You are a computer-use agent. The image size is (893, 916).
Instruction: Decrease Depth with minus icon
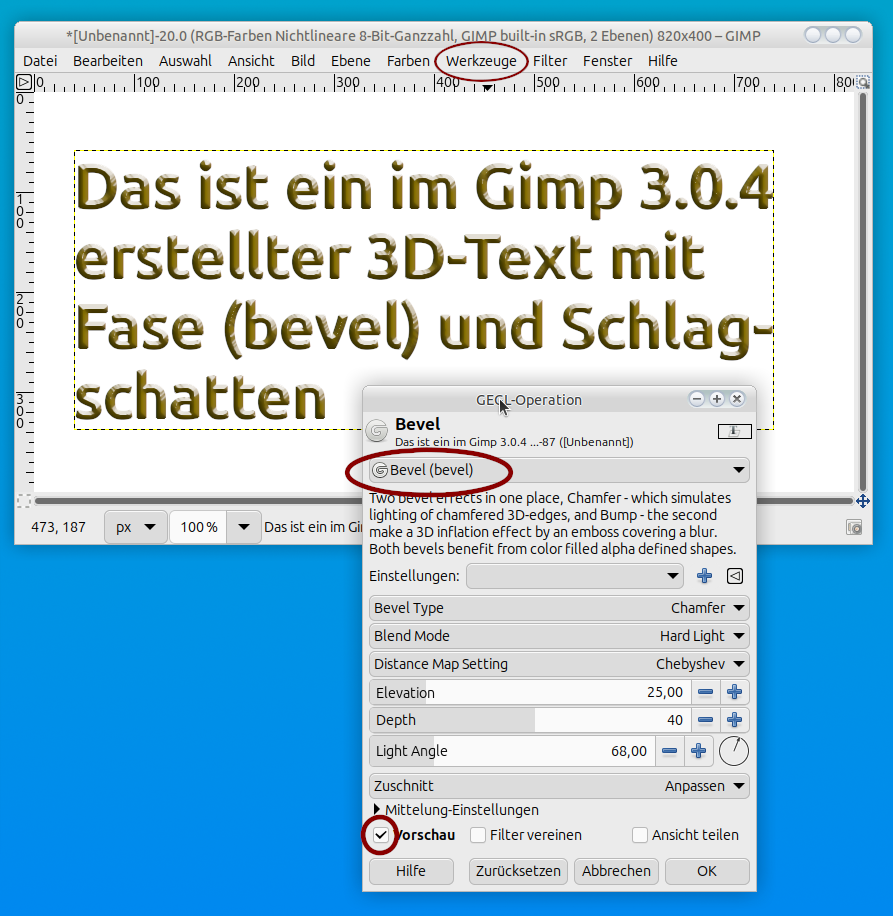(x=706, y=720)
